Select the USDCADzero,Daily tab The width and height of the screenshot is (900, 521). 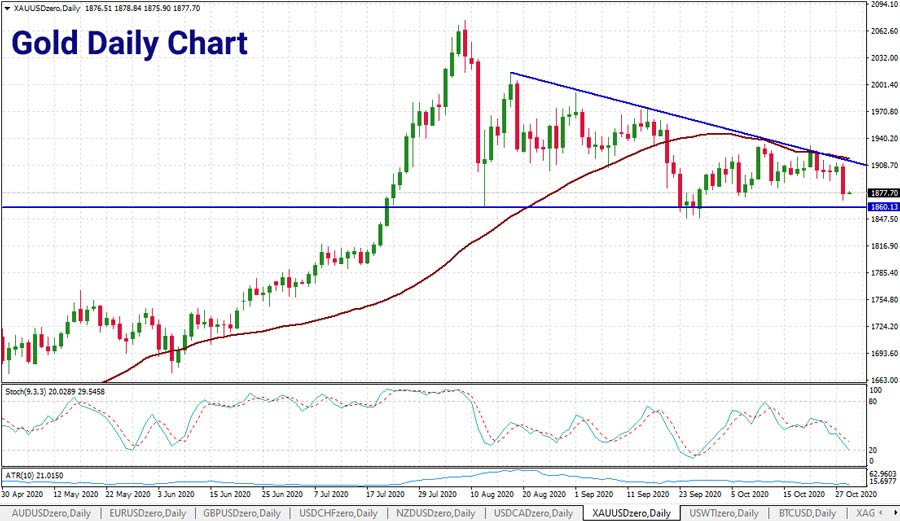[533, 513]
